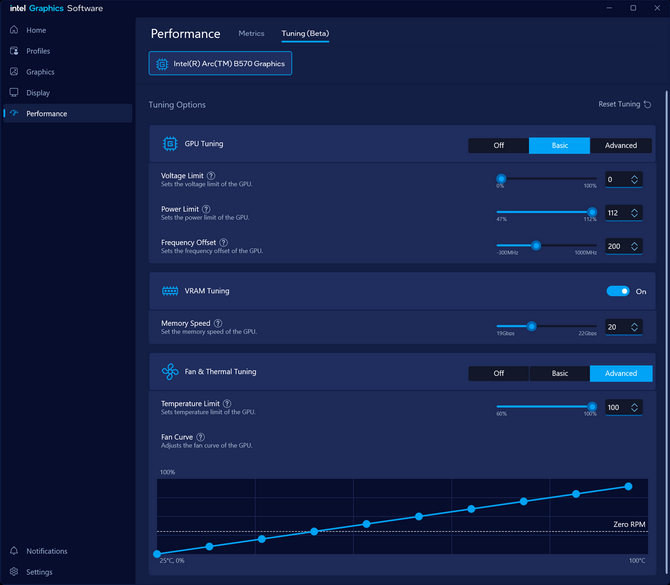The height and width of the screenshot is (585, 670).
Task: Select Performance in the sidebar
Action: click(68, 114)
